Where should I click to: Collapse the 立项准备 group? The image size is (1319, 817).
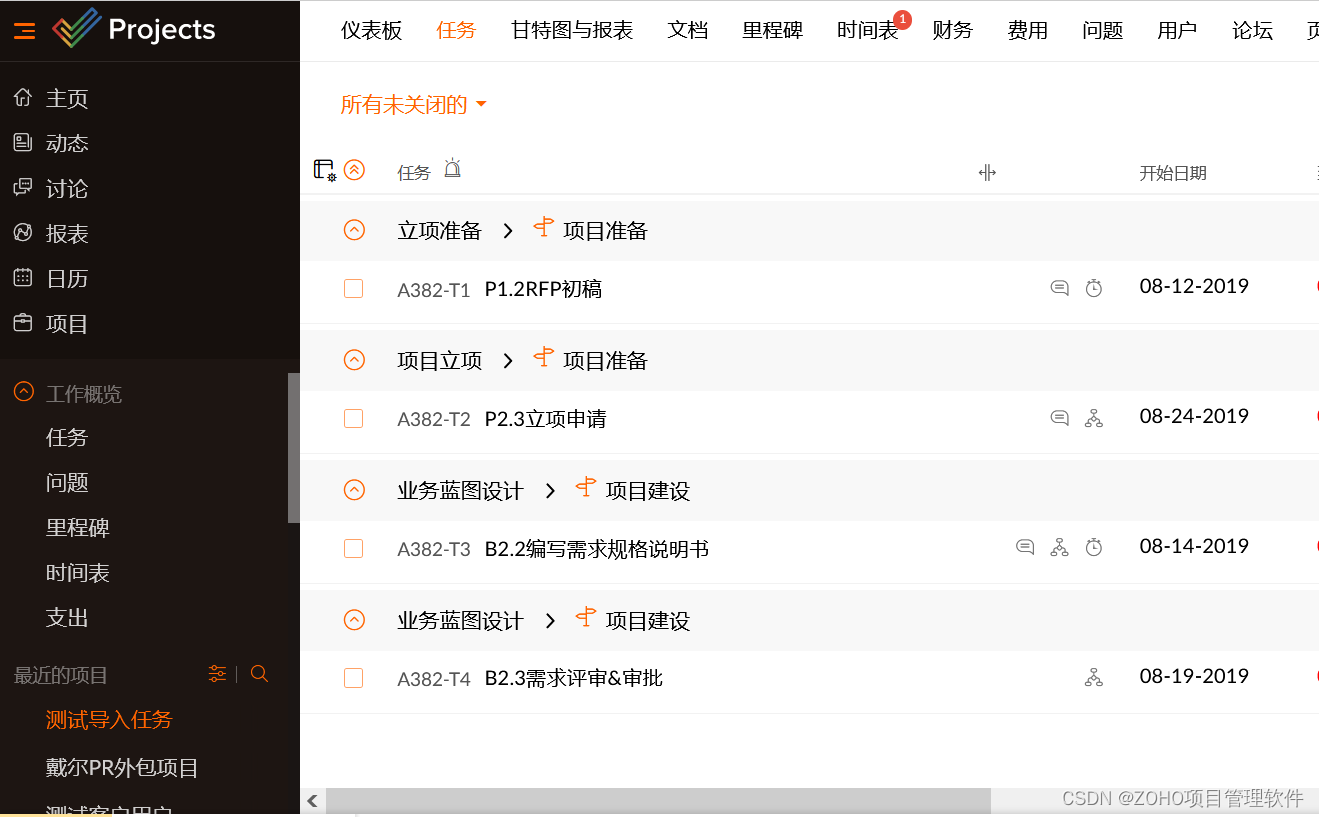354,230
